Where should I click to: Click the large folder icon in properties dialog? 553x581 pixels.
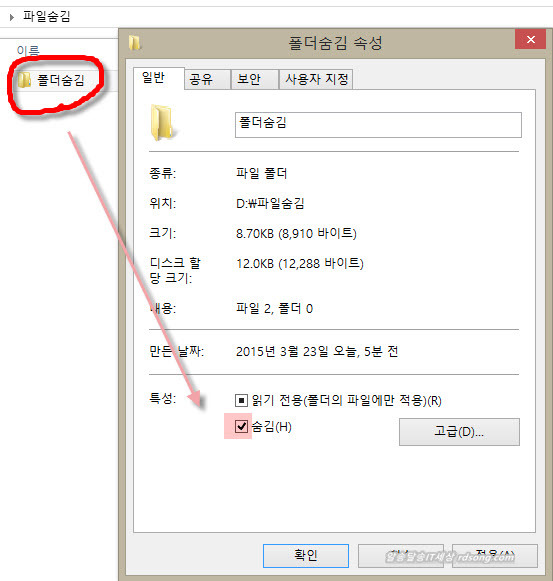click(163, 123)
